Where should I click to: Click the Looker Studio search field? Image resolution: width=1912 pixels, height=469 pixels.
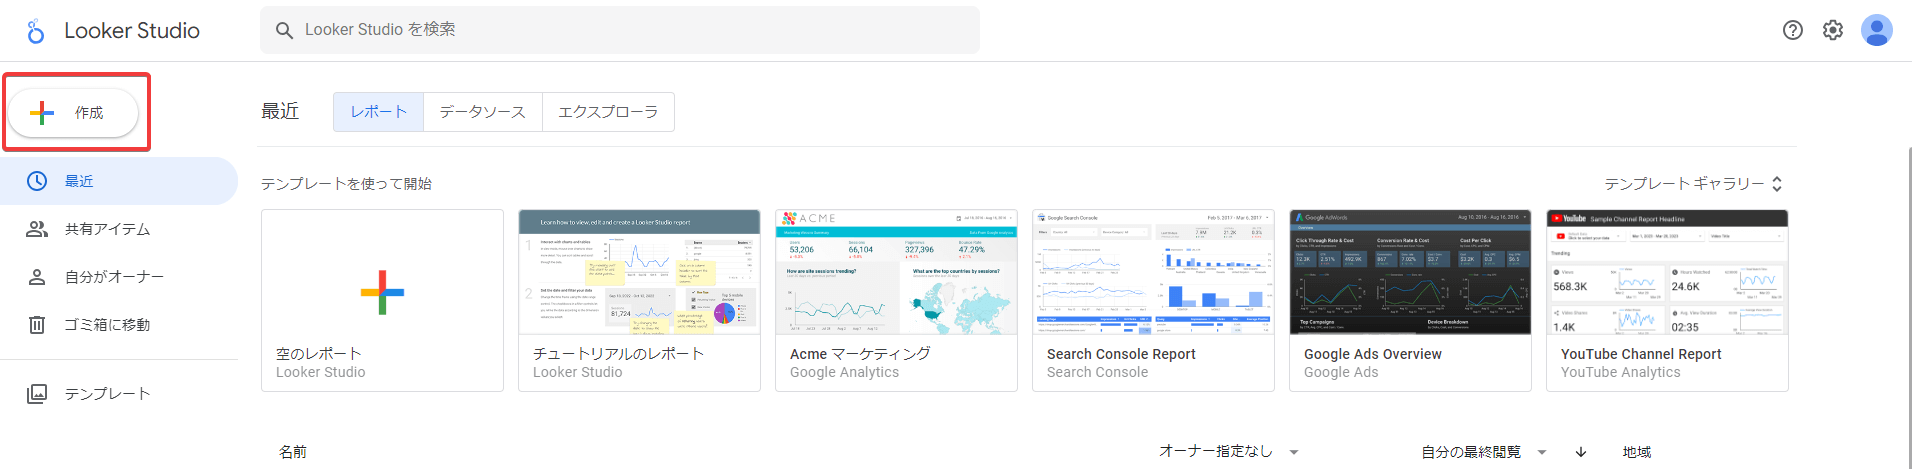click(620, 30)
